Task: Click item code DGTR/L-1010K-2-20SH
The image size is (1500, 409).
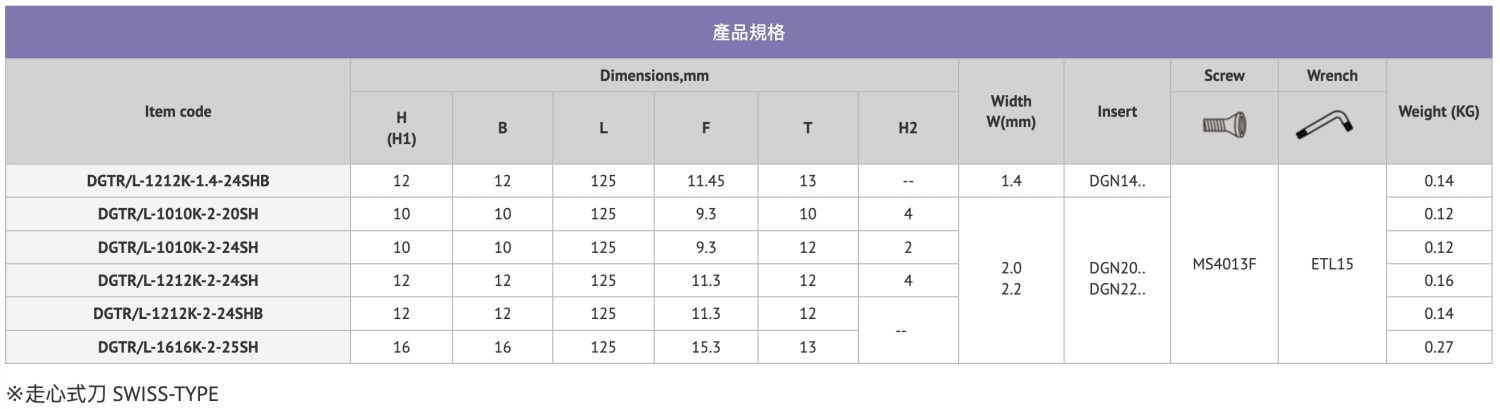Action: (x=178, y=214)
